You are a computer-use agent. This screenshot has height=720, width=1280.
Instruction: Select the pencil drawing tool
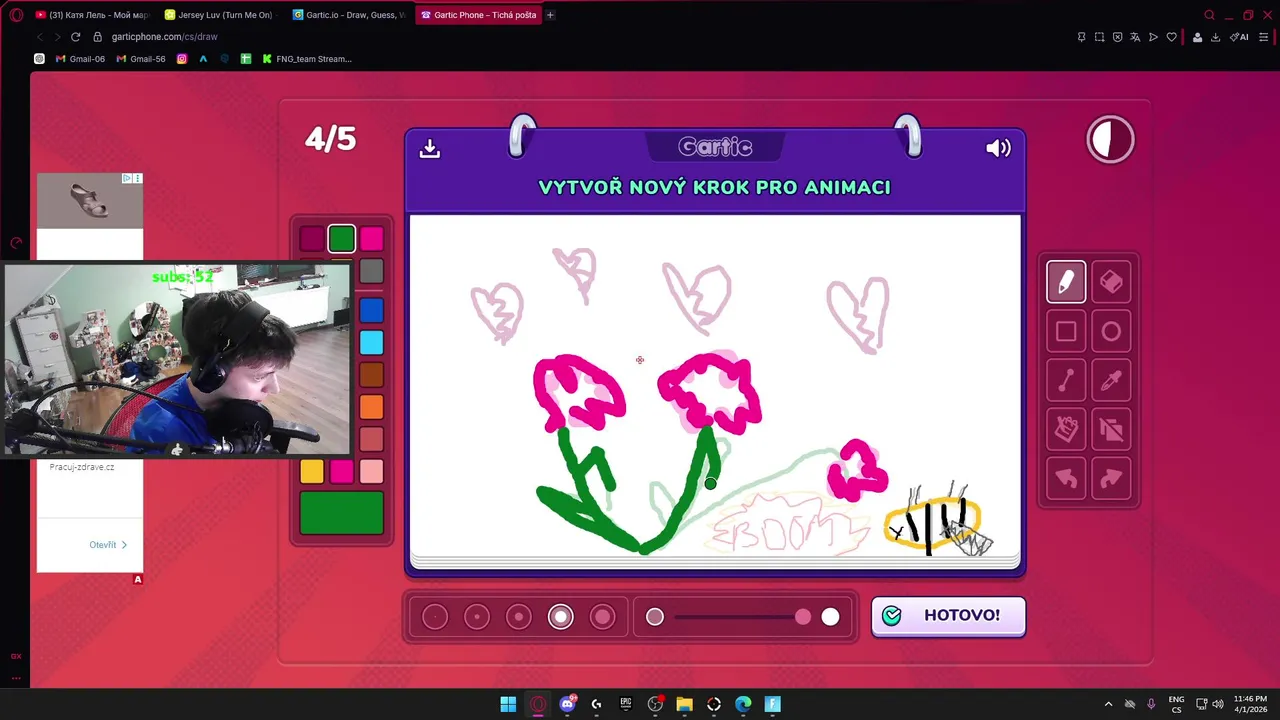1066,282
